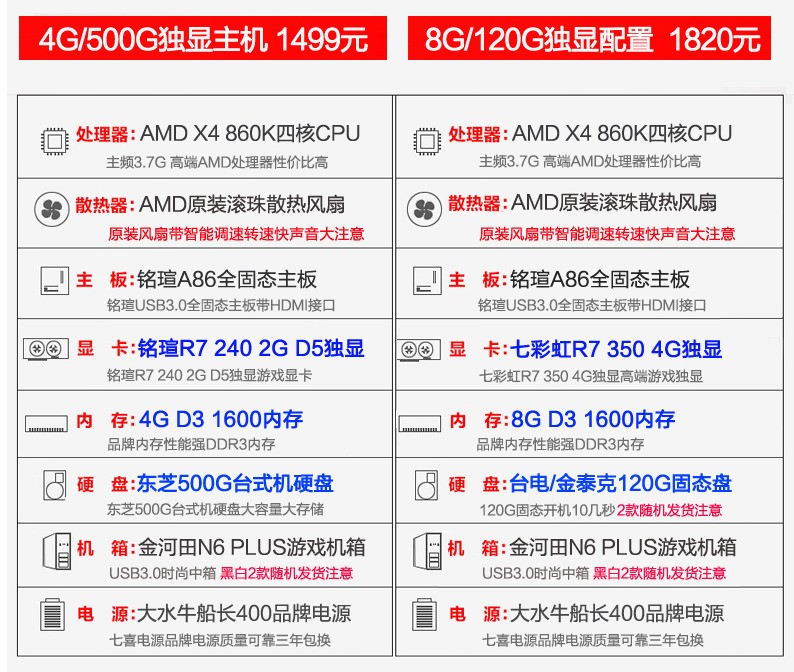The width and height of the screenshot is (794, 672).
Task: Click 七喜电源品牌电源质量可靠三年包换 in left column
Action: [x=220, y=640]
